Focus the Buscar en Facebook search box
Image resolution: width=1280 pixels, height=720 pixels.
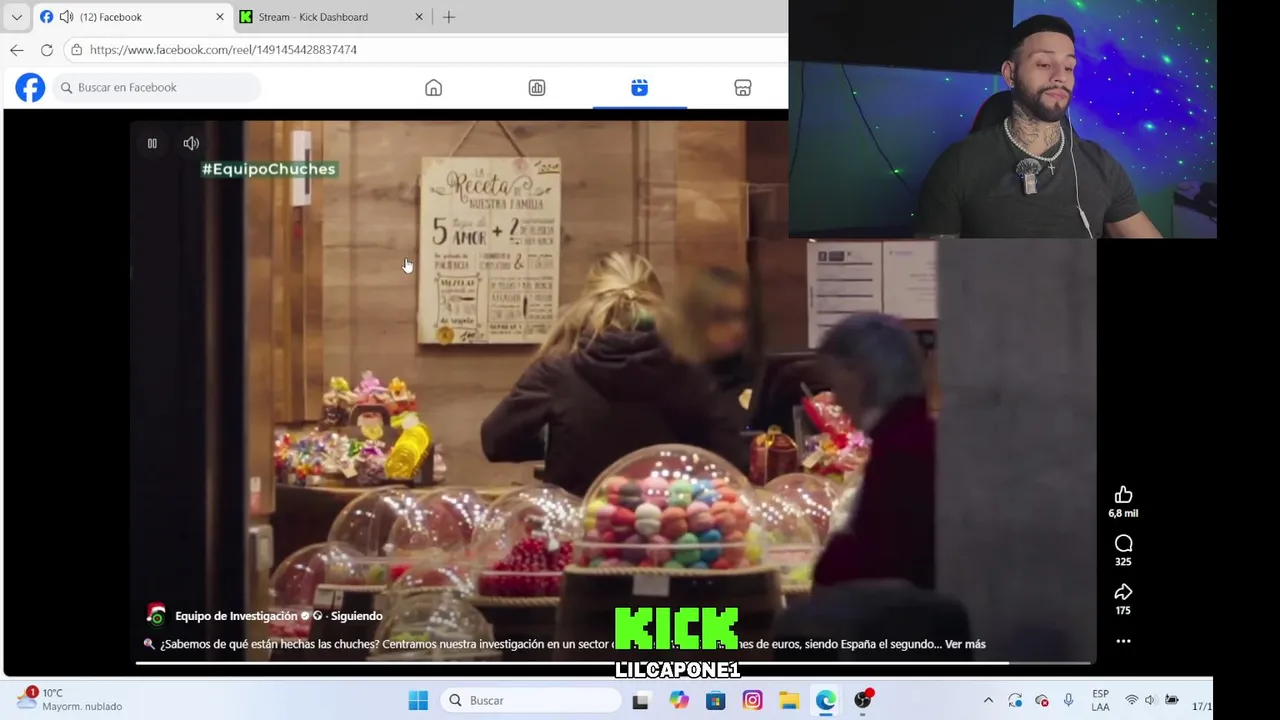point(157,88)
